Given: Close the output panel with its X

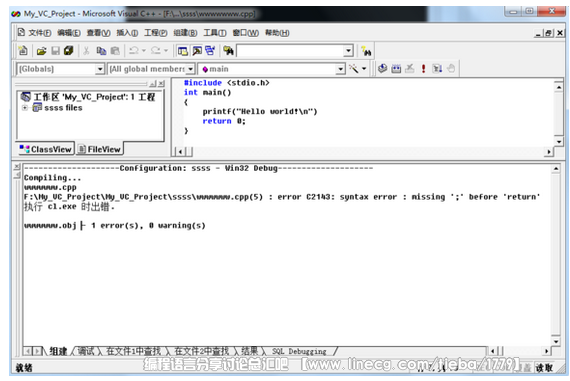Looking at the screenshot, I should click(x=16, y=167).
